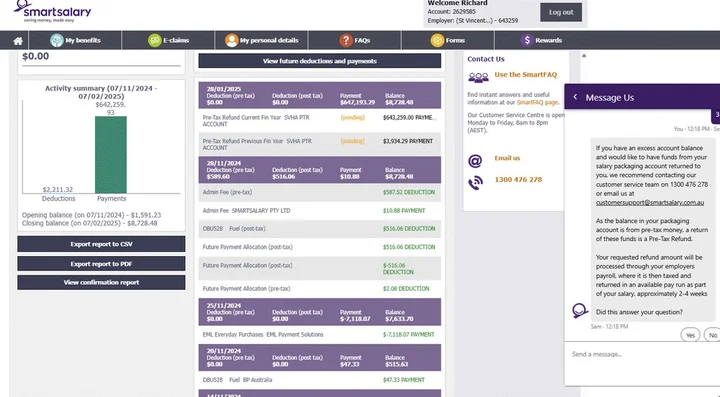Open Rewards dollar icon
The height and width of the screenshot is (397, 720).
coord(527,40)
